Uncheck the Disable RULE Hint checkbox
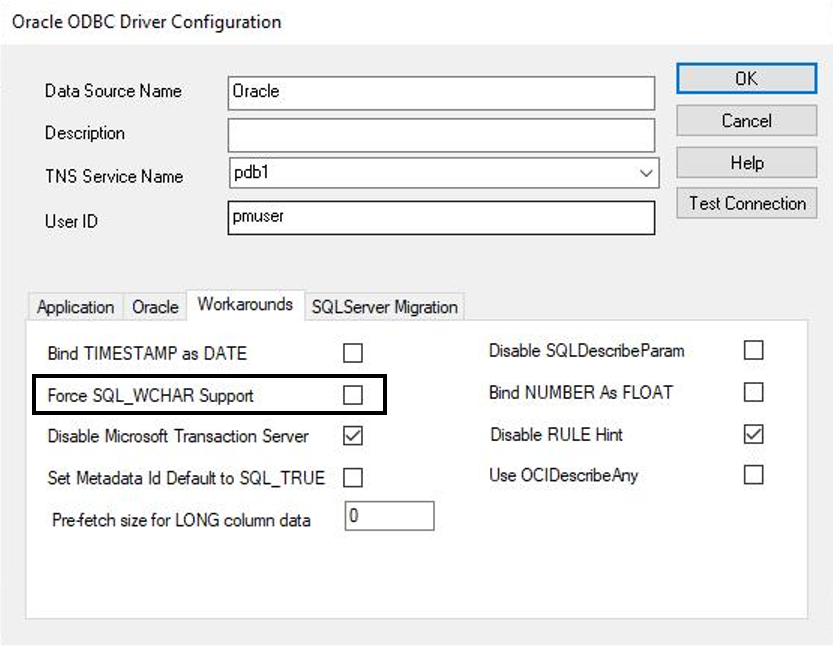Image resolution: width=833 pixels, height=646 pixels. pos(753,434)
